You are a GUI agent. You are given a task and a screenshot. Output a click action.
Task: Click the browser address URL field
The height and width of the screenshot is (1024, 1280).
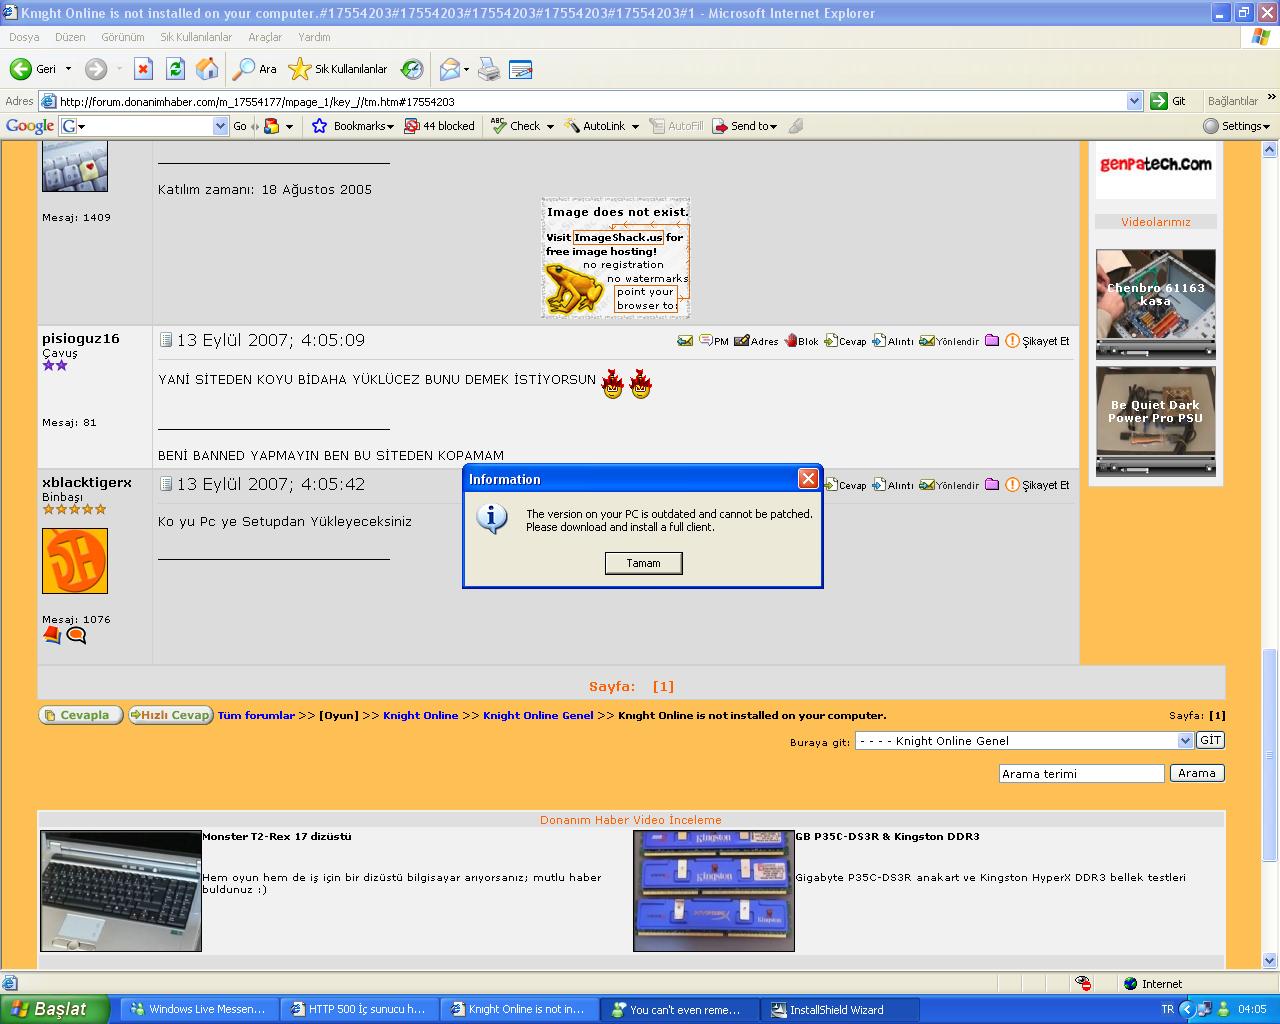(x=590, y=101)
